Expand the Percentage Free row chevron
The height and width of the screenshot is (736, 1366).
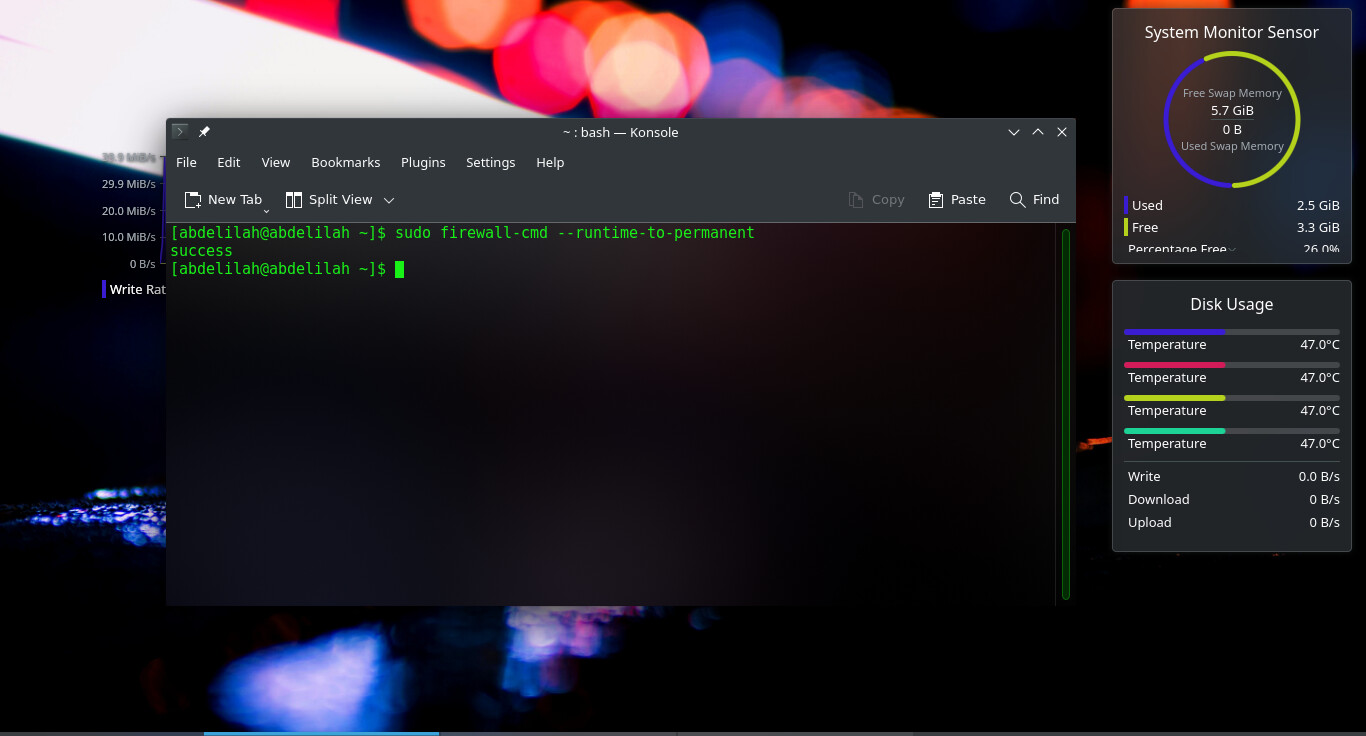coord(1232,249)
